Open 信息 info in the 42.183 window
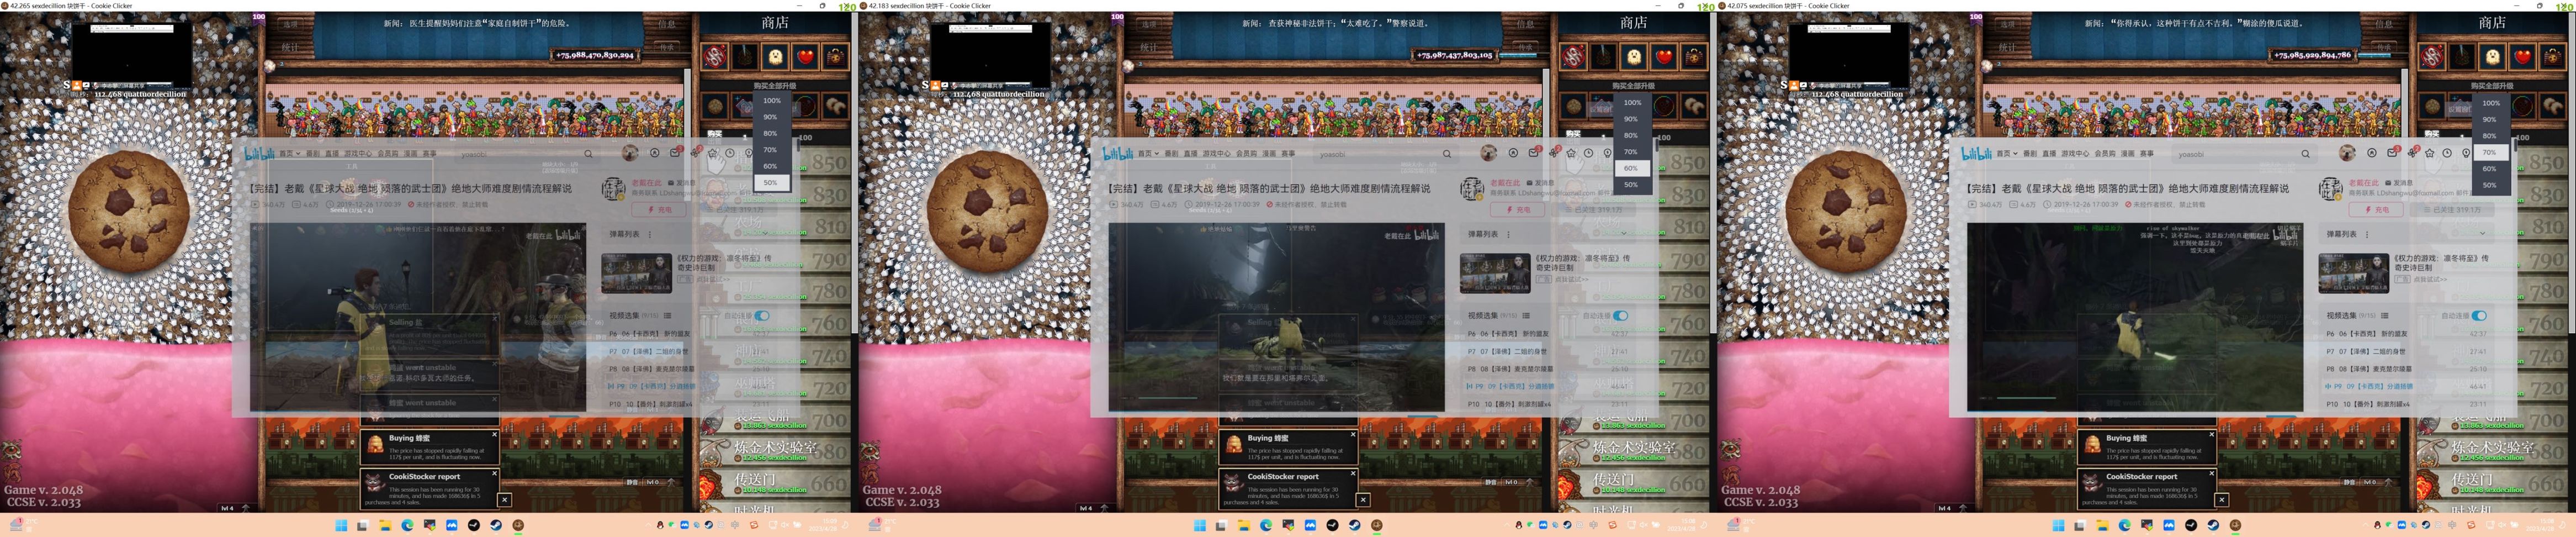Image resolution: width=2576 pixels, height=537 pixels. [1526, 24]
